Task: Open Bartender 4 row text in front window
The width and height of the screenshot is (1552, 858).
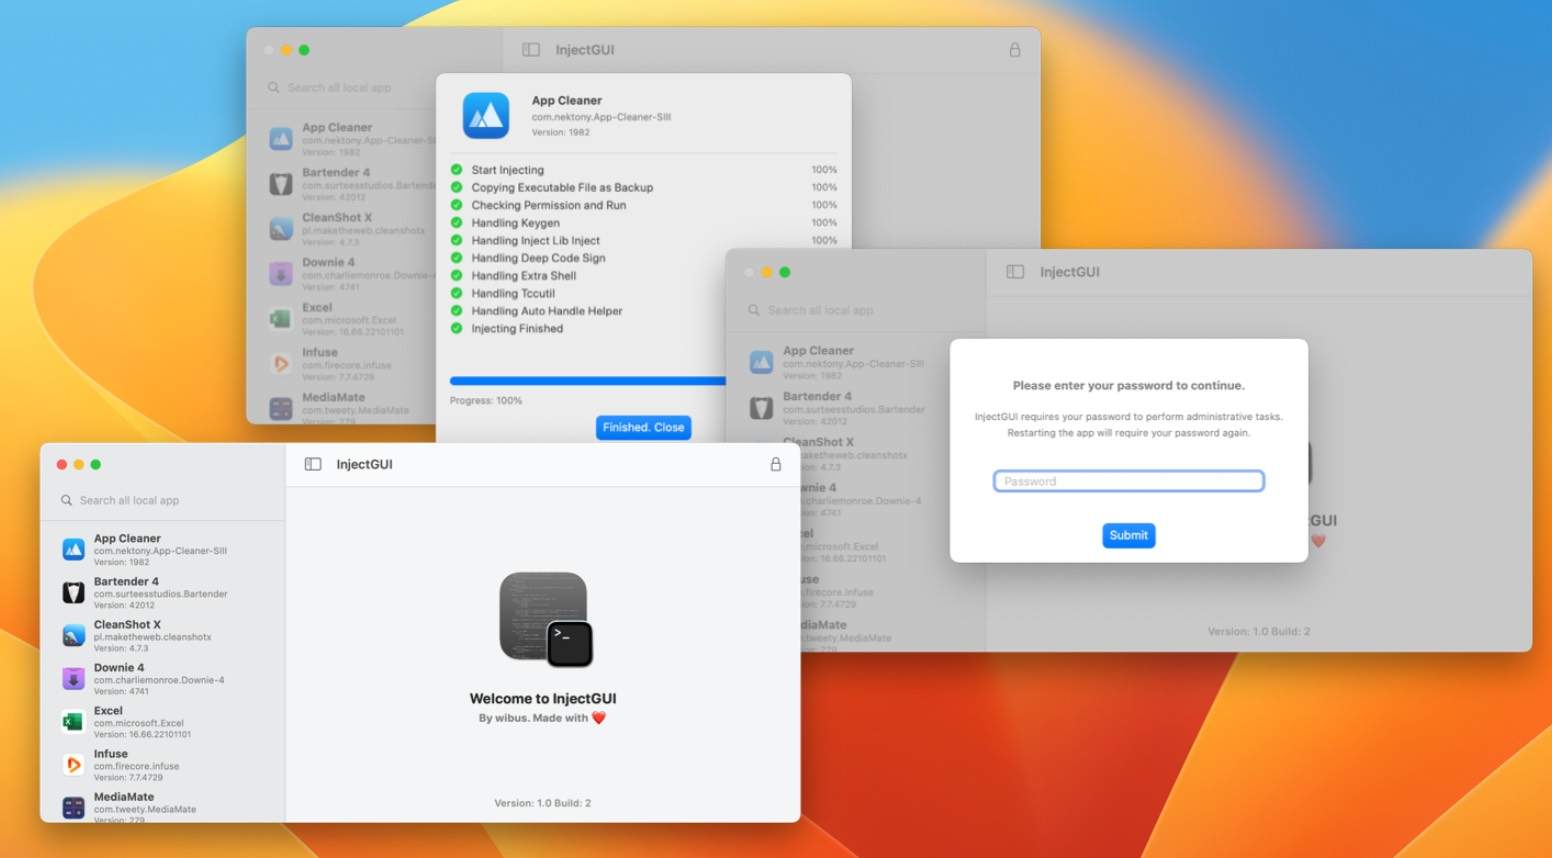Action: coord(160,592)
